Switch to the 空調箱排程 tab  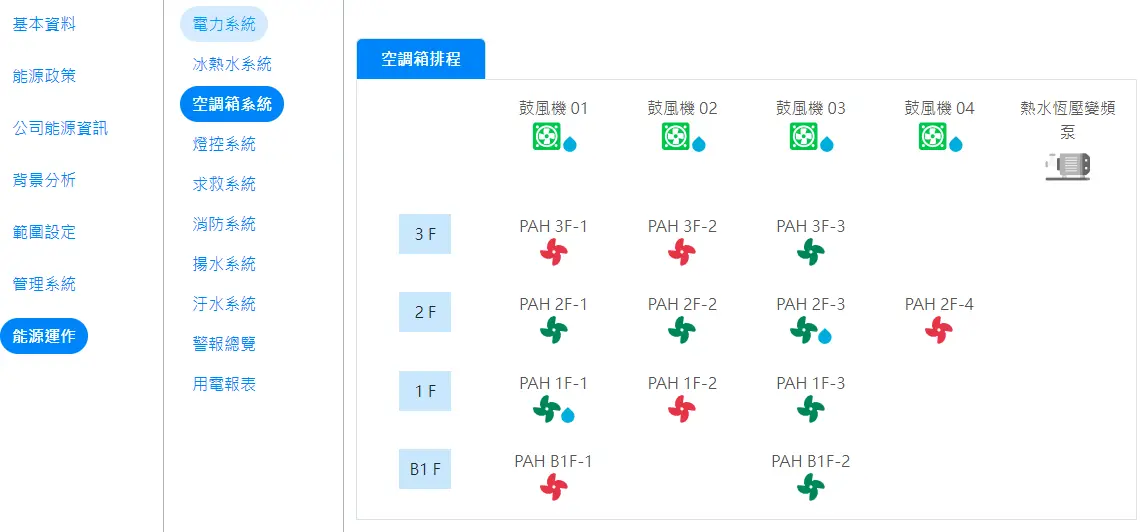coord(421,59)
